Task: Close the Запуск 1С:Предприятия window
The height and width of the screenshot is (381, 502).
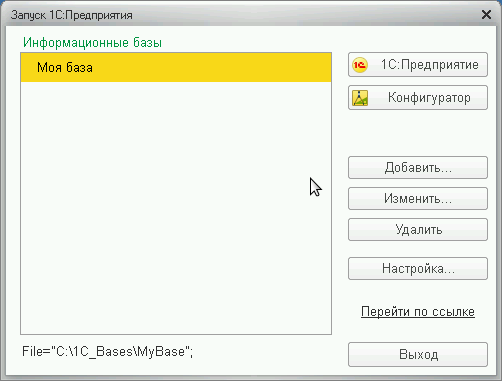Action: click(486, 15)
